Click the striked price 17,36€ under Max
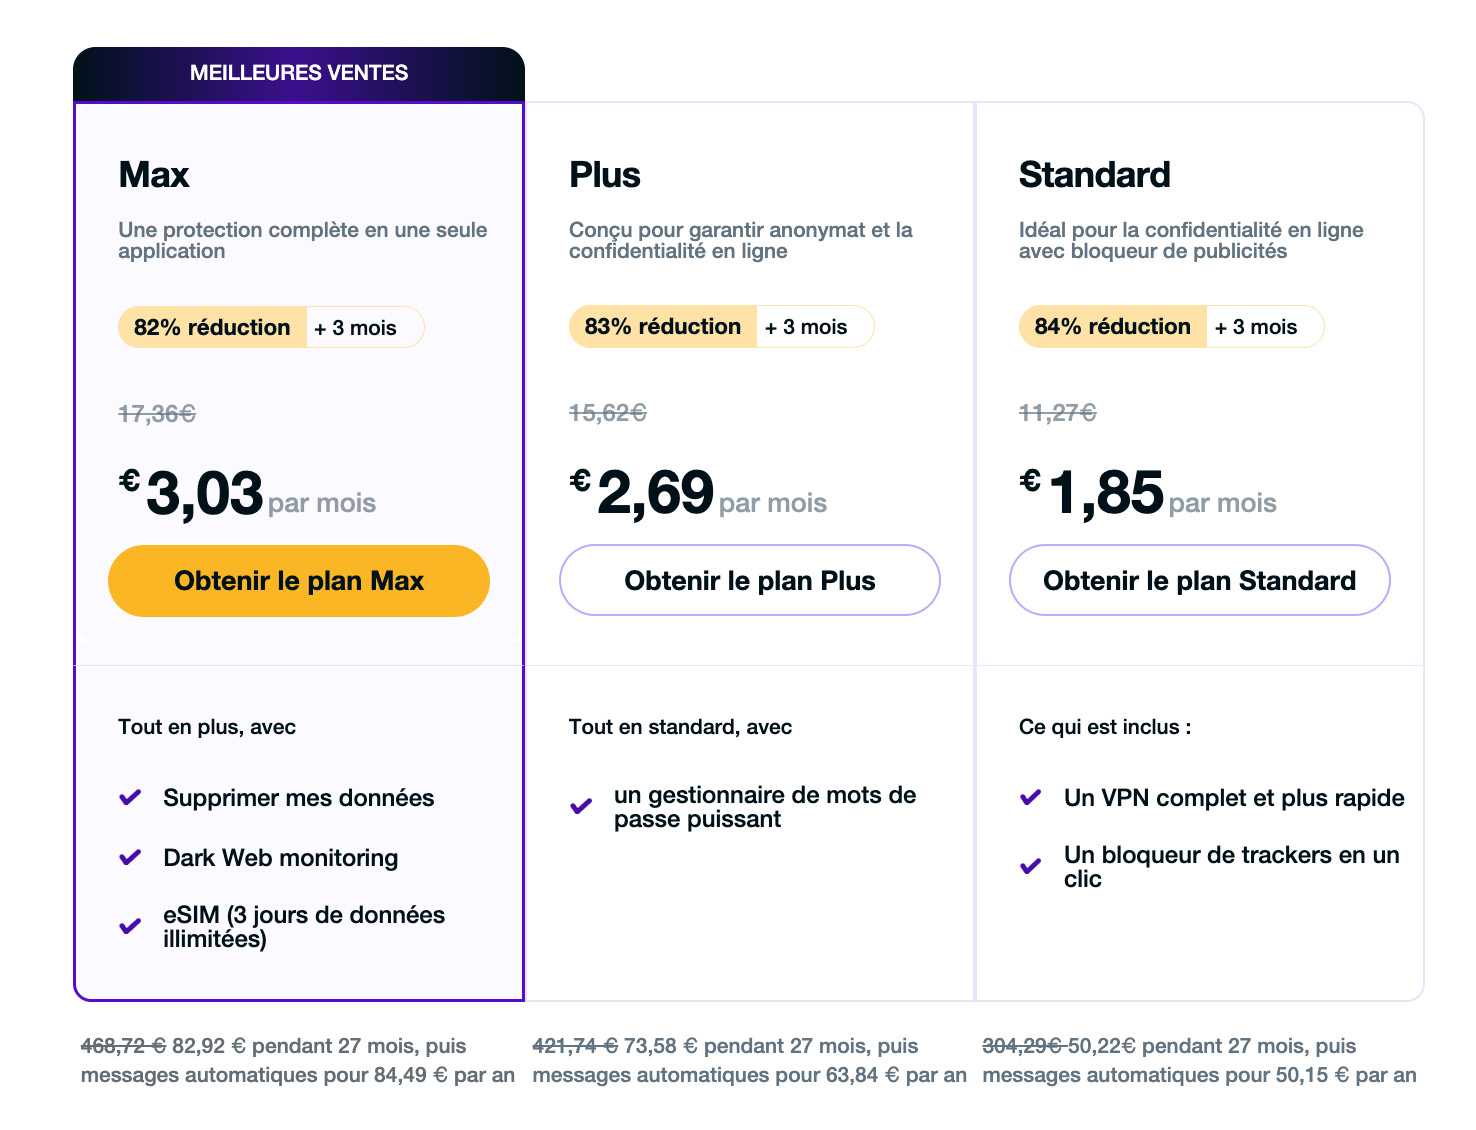This screenshot has height=1130, width=1476. point(156,411)
